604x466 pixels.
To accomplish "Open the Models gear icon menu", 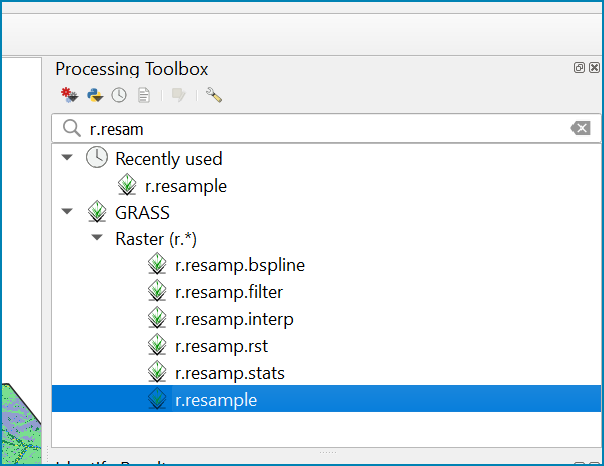I will click(x=69, y=95).
